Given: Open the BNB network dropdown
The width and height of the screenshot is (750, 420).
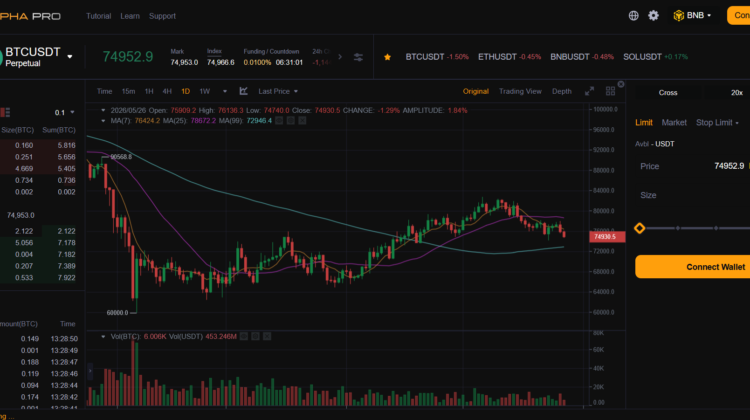Looking at the screenshot, I should click(x=692, y=16).
